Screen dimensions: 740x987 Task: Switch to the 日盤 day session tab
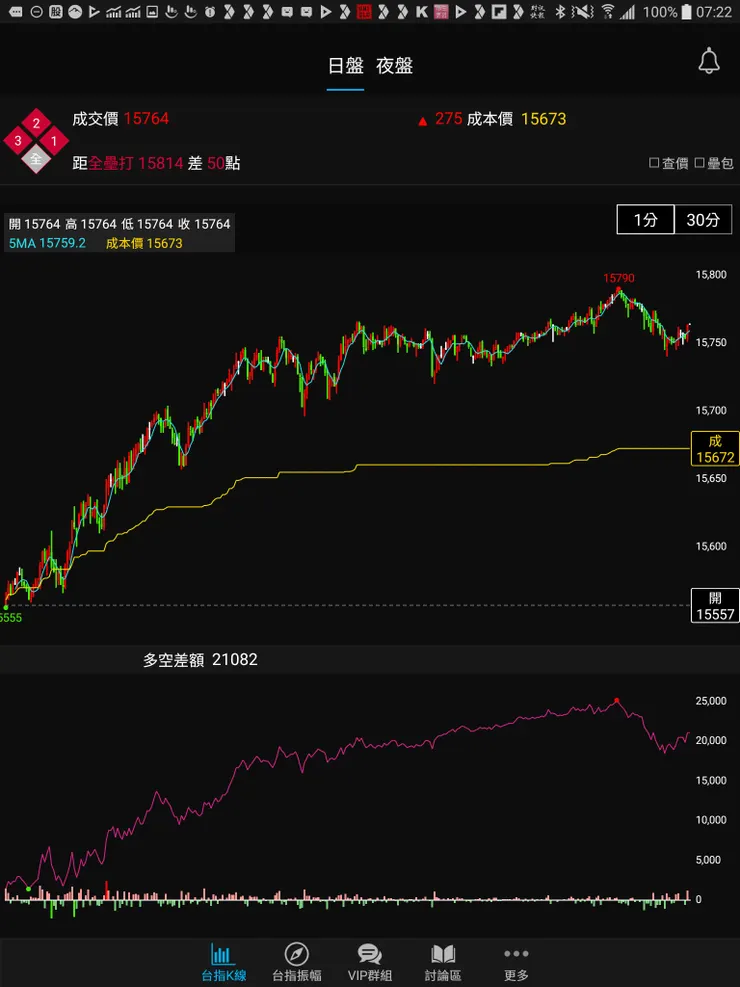(345, 66)
